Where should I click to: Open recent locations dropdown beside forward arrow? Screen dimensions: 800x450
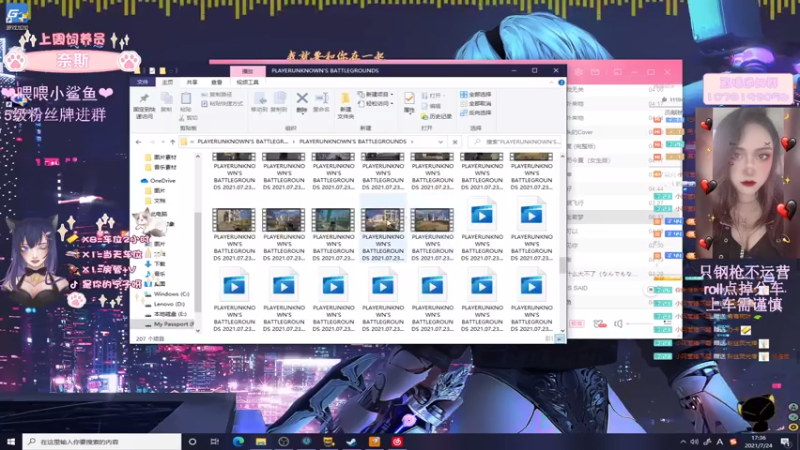(x=163, y=142)
